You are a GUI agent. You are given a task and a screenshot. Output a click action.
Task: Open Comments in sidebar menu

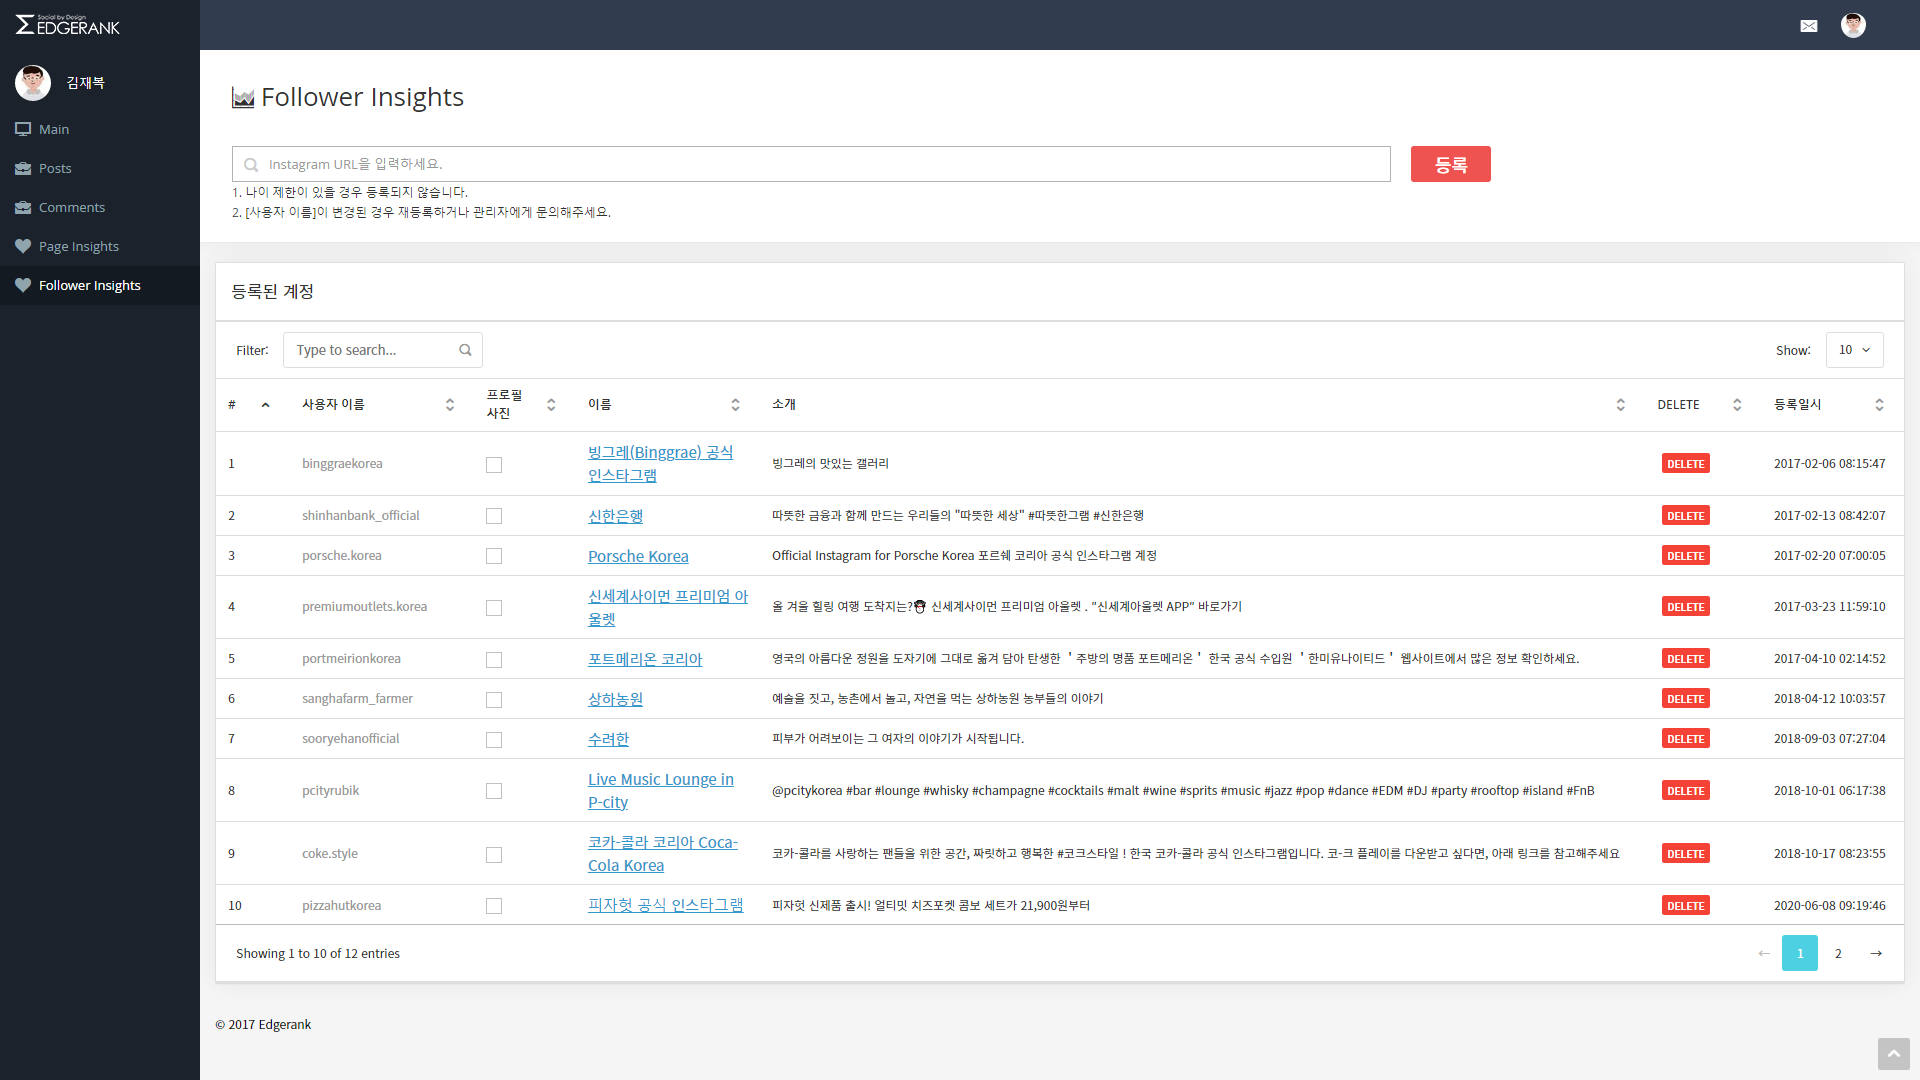point(71,207)
